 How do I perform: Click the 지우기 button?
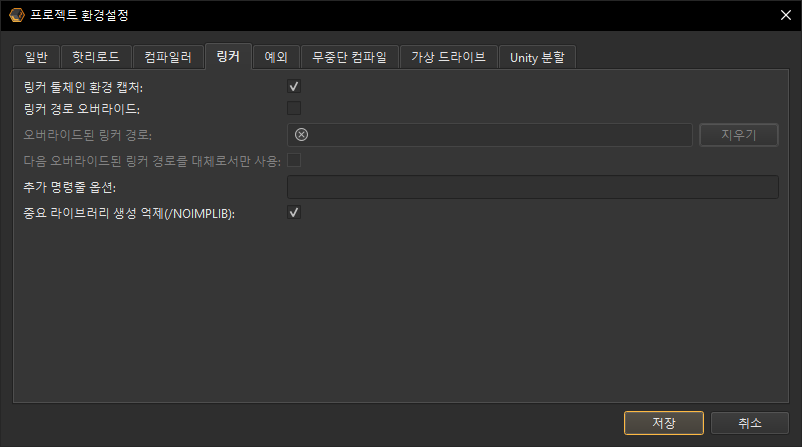click(739, 135)
